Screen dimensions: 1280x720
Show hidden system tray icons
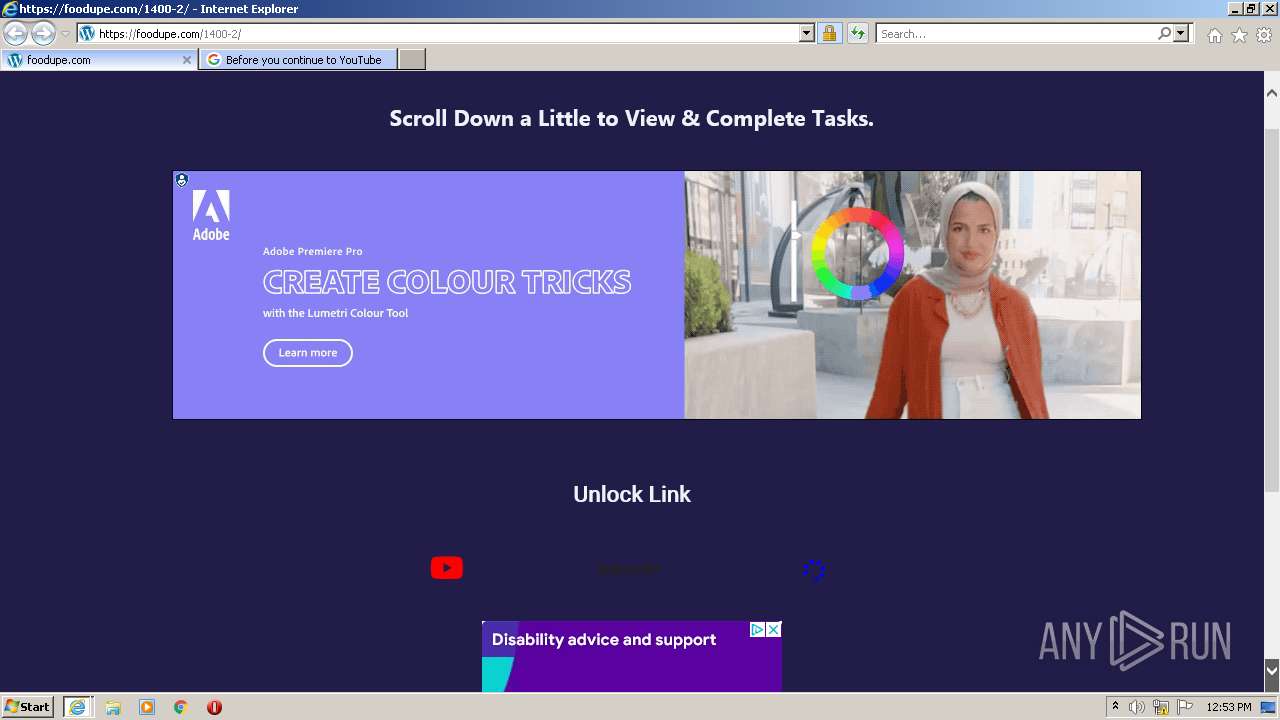point(1115,707)
